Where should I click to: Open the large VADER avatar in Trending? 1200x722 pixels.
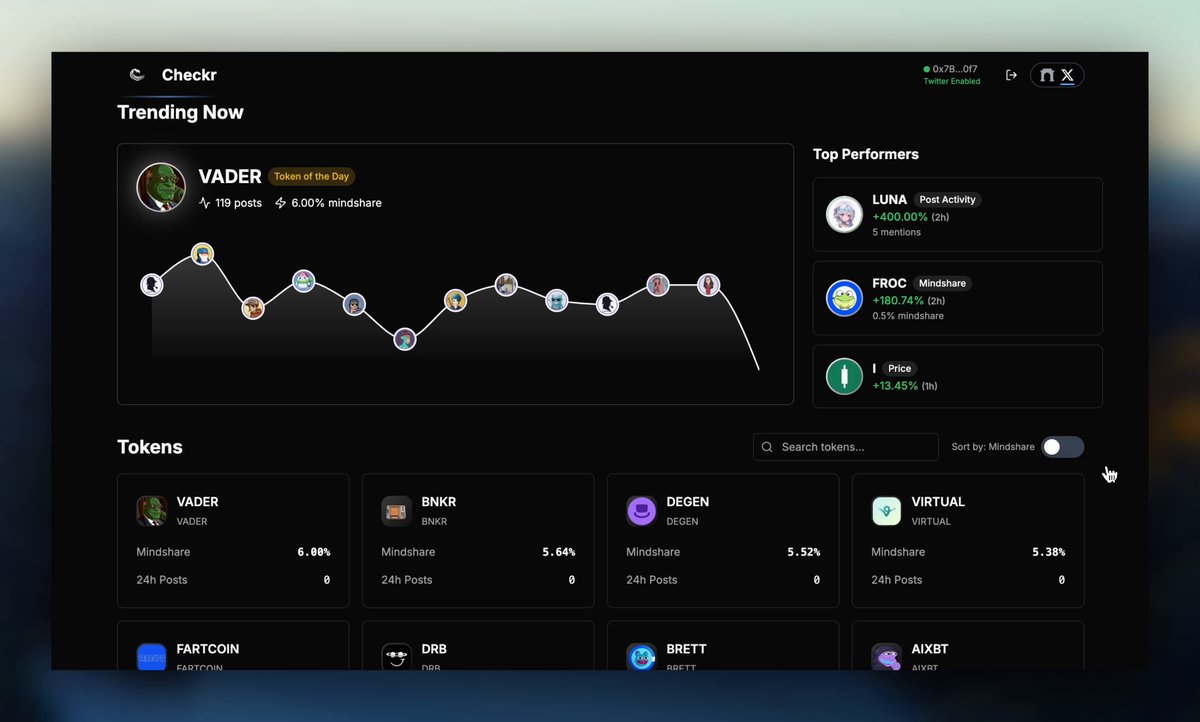pyautogui.click(x=161, y=188)
